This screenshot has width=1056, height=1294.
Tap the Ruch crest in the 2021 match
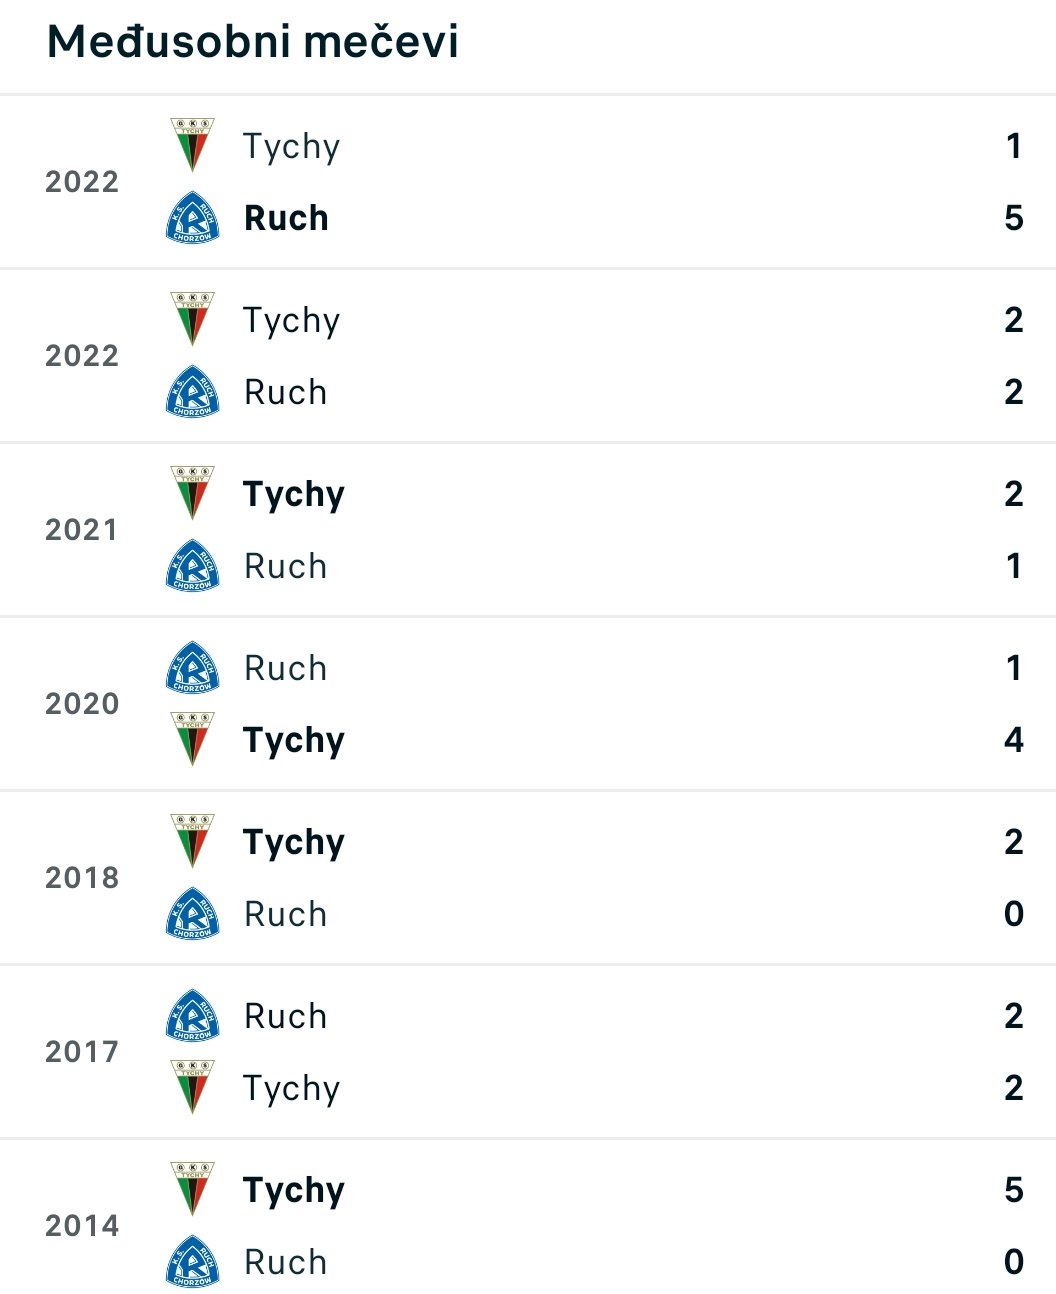point(192,565)
